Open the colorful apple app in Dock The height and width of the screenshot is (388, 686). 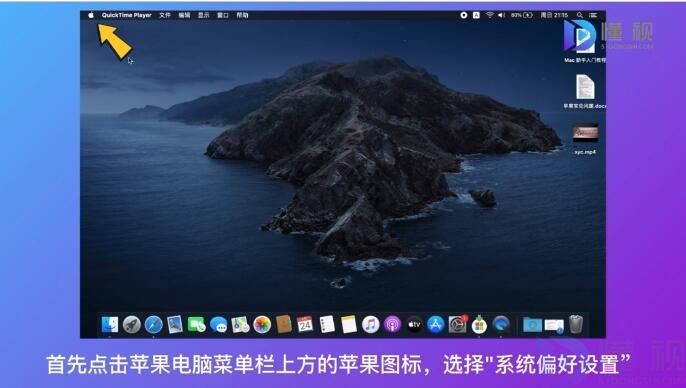(480, 325)
